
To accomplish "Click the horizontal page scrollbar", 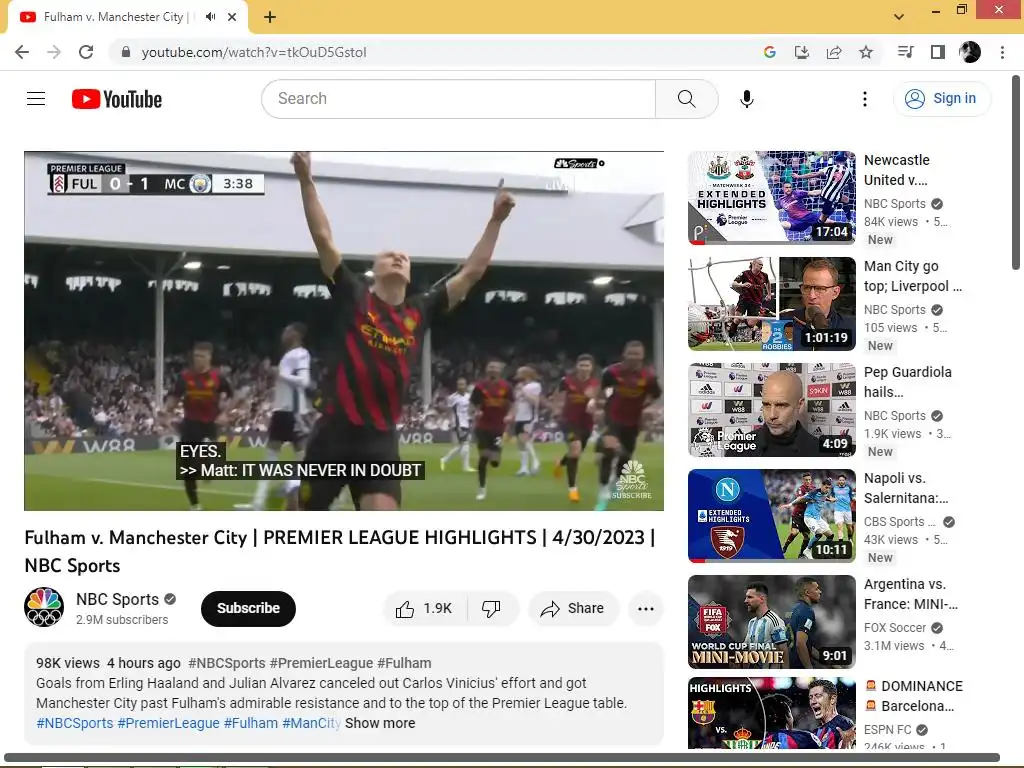I will click(502, 758).
